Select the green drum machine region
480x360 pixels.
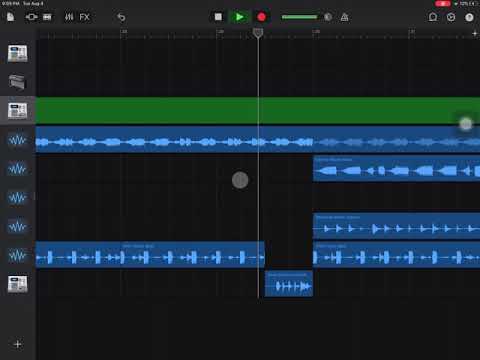258,110
